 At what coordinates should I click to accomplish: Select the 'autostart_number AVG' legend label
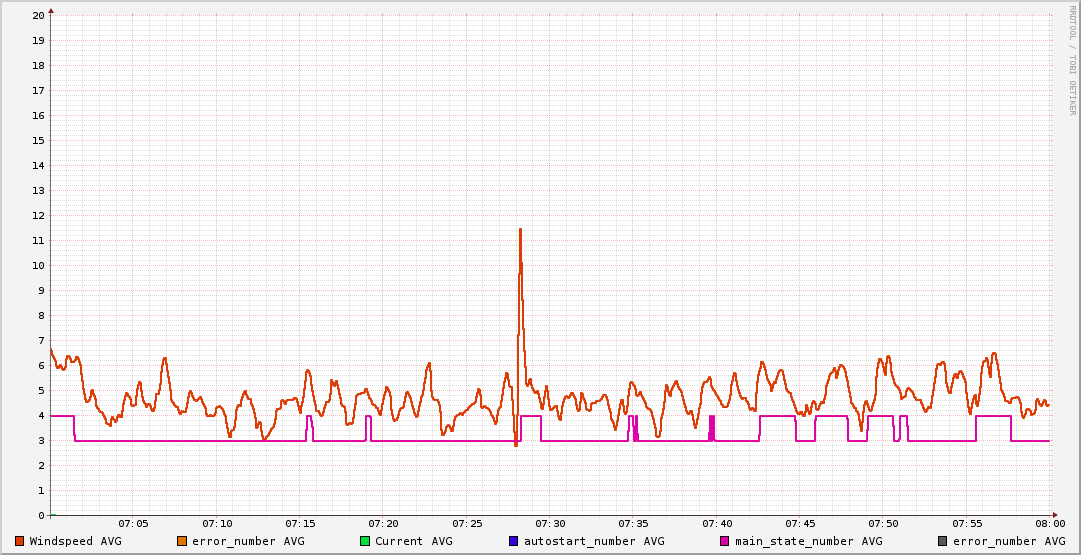[594, 541]
